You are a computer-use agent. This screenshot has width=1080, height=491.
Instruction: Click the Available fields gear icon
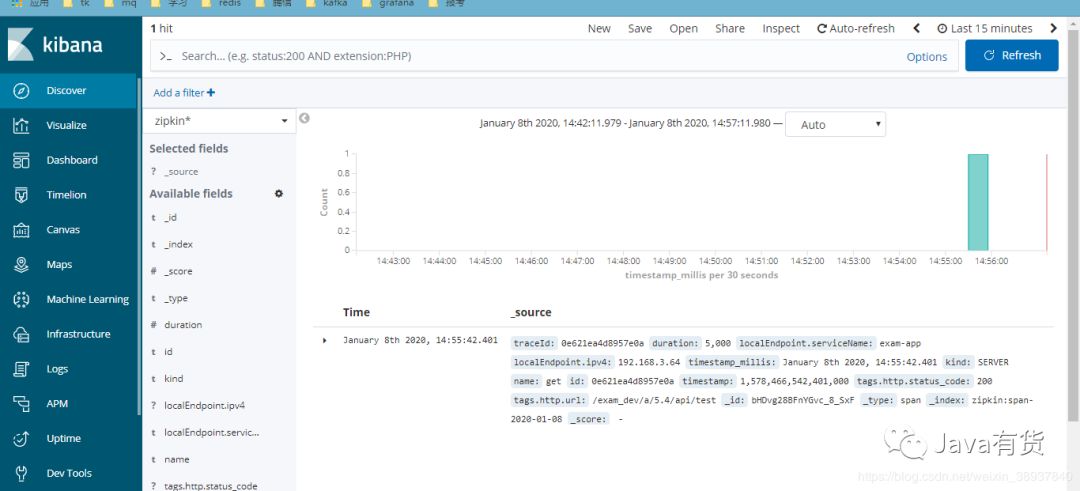coord(279,194)
